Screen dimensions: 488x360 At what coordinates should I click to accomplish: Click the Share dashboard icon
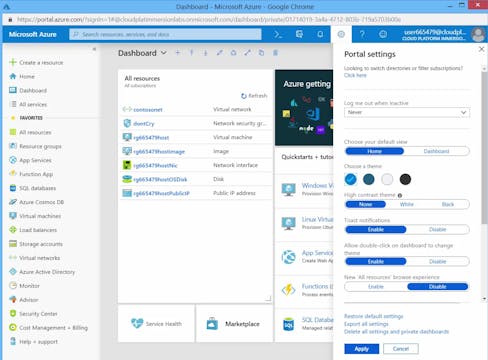233,53
